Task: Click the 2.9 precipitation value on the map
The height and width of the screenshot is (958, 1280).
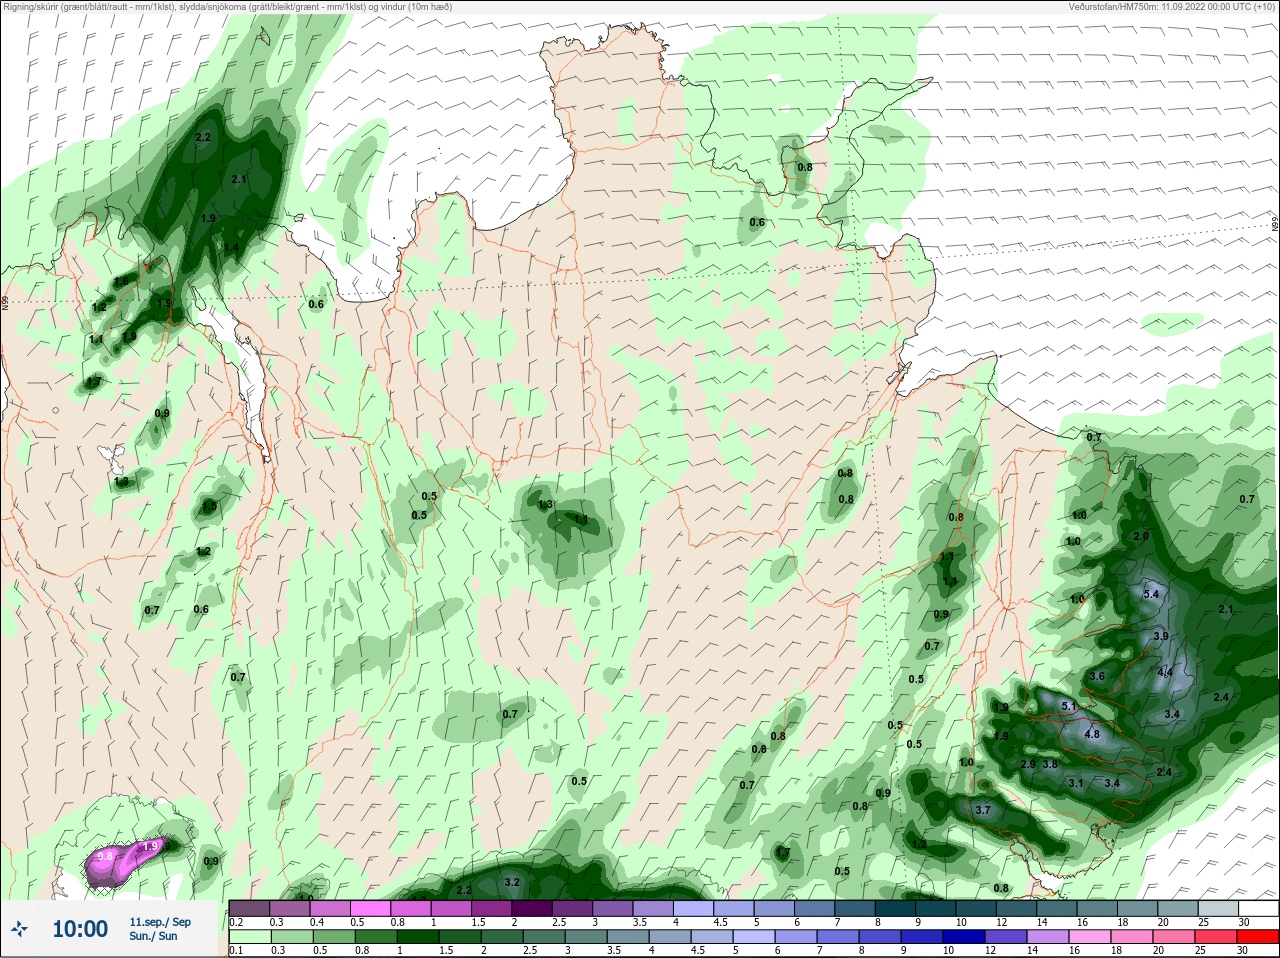Action: [1028, 764]
